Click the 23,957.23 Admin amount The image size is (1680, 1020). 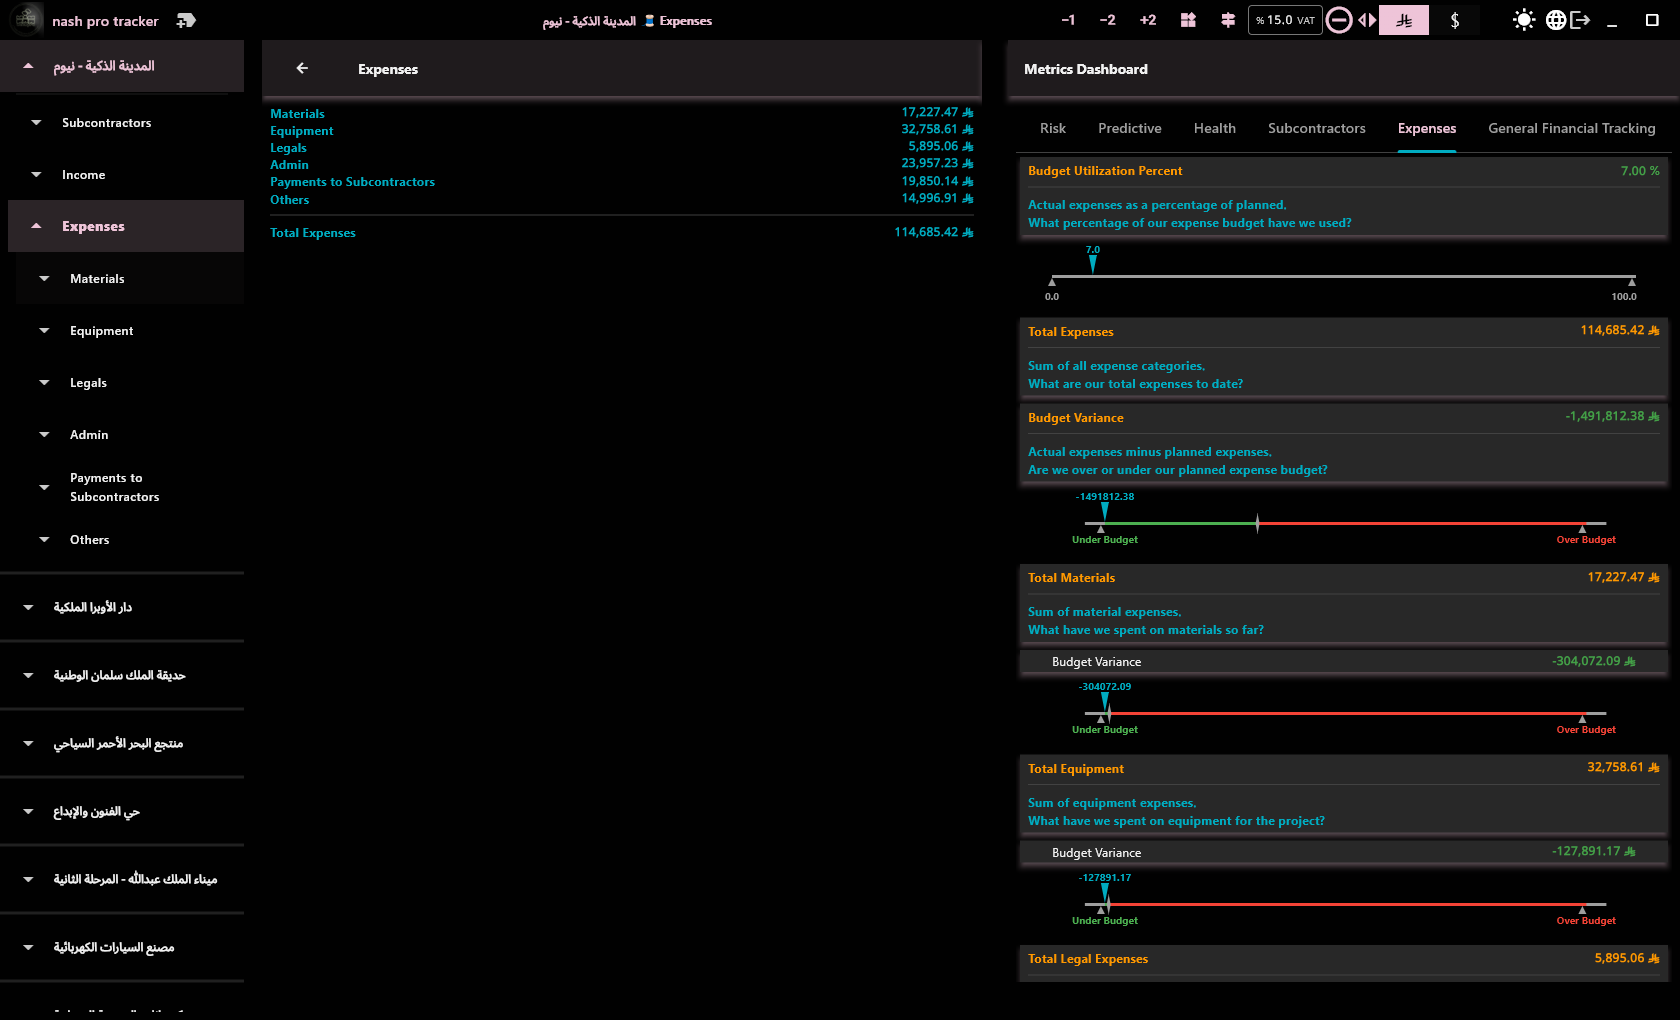click(x=937, y=163)
